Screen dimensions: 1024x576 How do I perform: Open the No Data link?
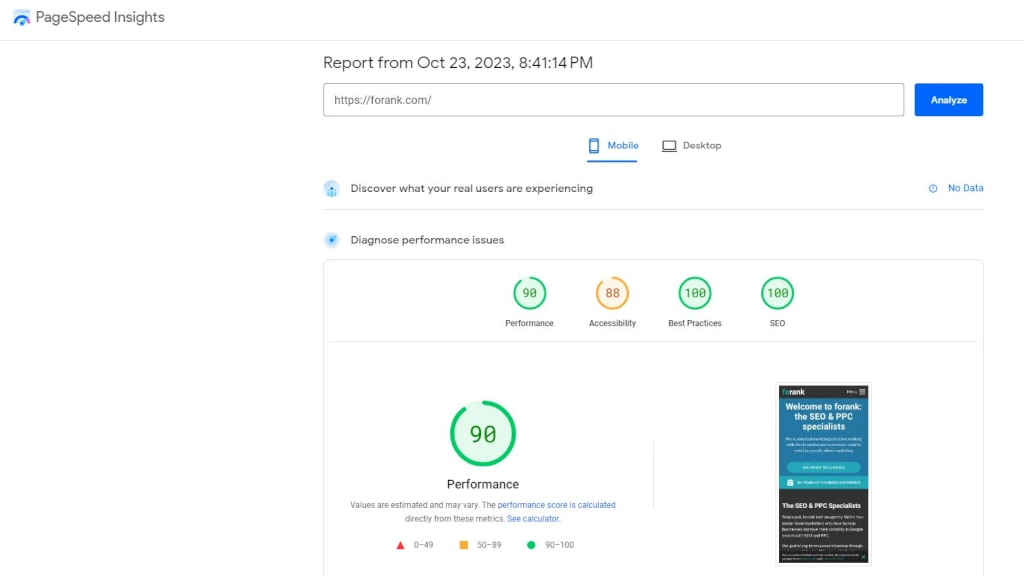click(965, 188)
